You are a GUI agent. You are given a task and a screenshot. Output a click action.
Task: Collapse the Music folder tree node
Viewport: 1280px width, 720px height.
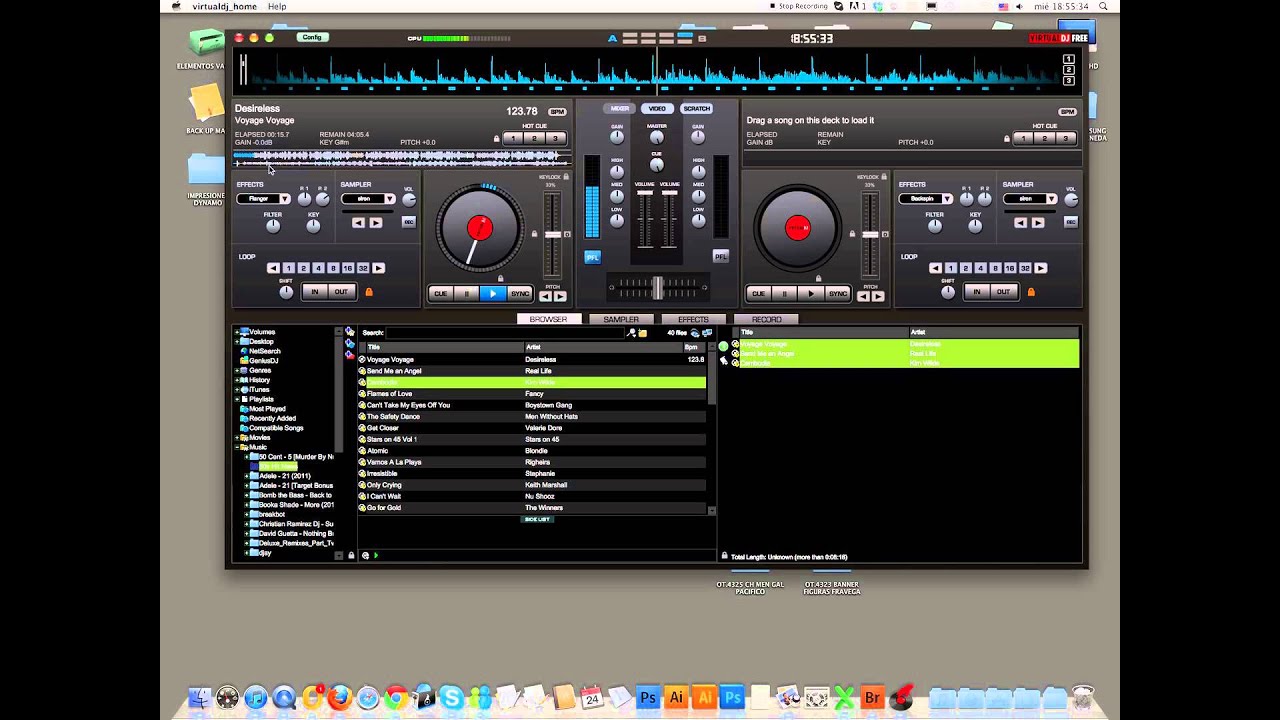[x=238, y=447]
